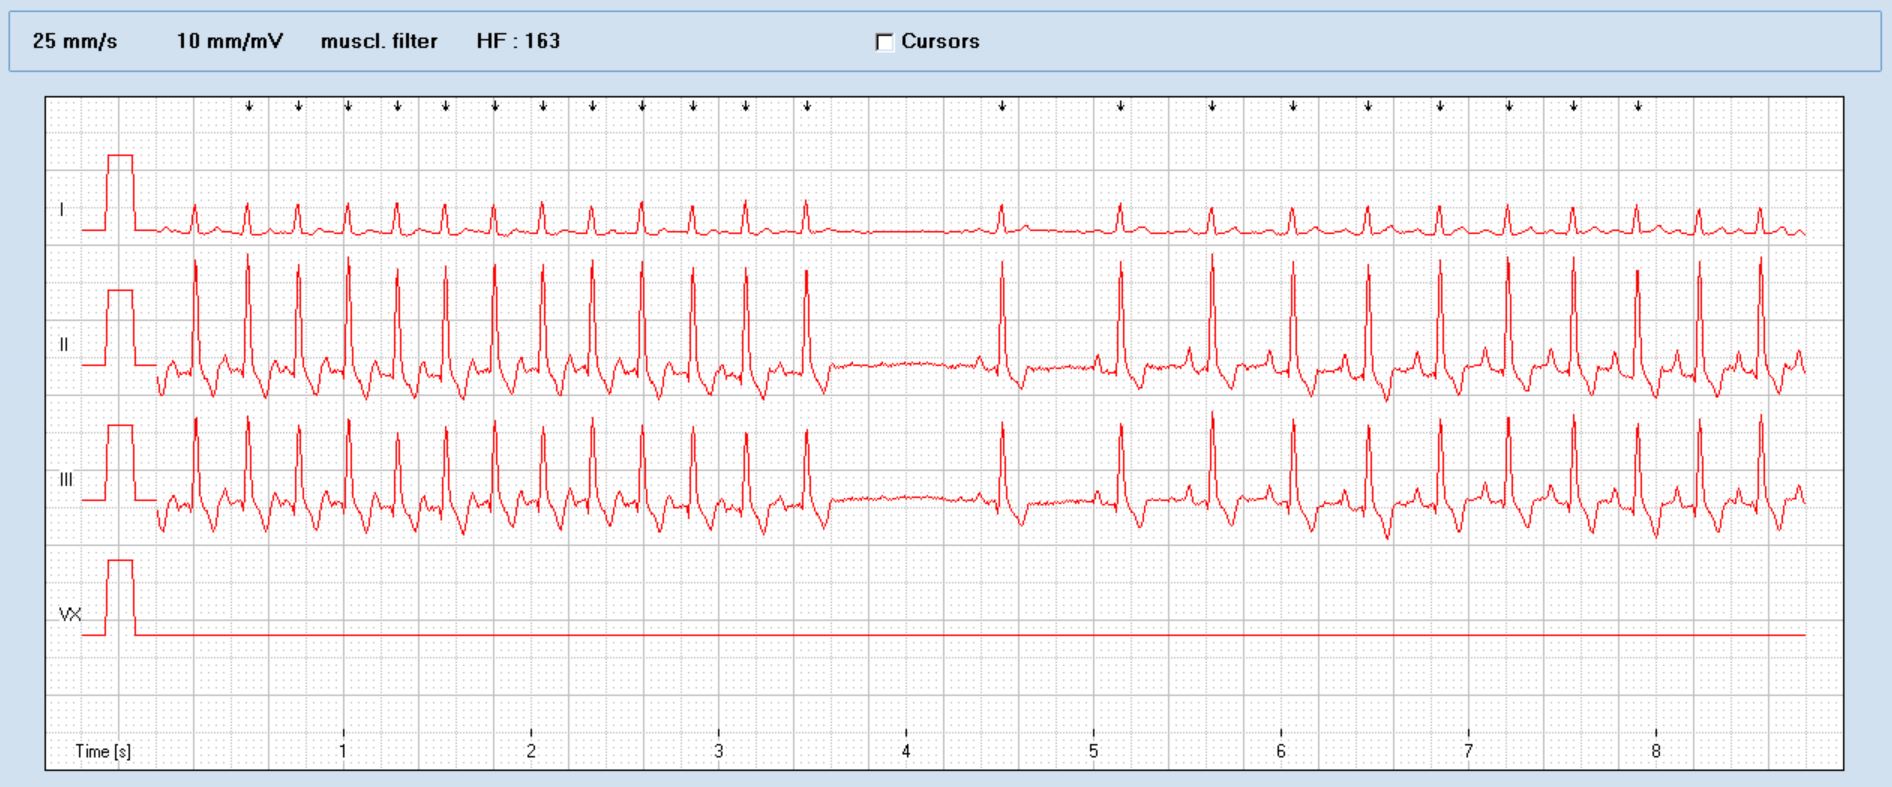Viewport: 1892px width, 787px height.
Task: Click the muscl. filter label
Action: 379,41
